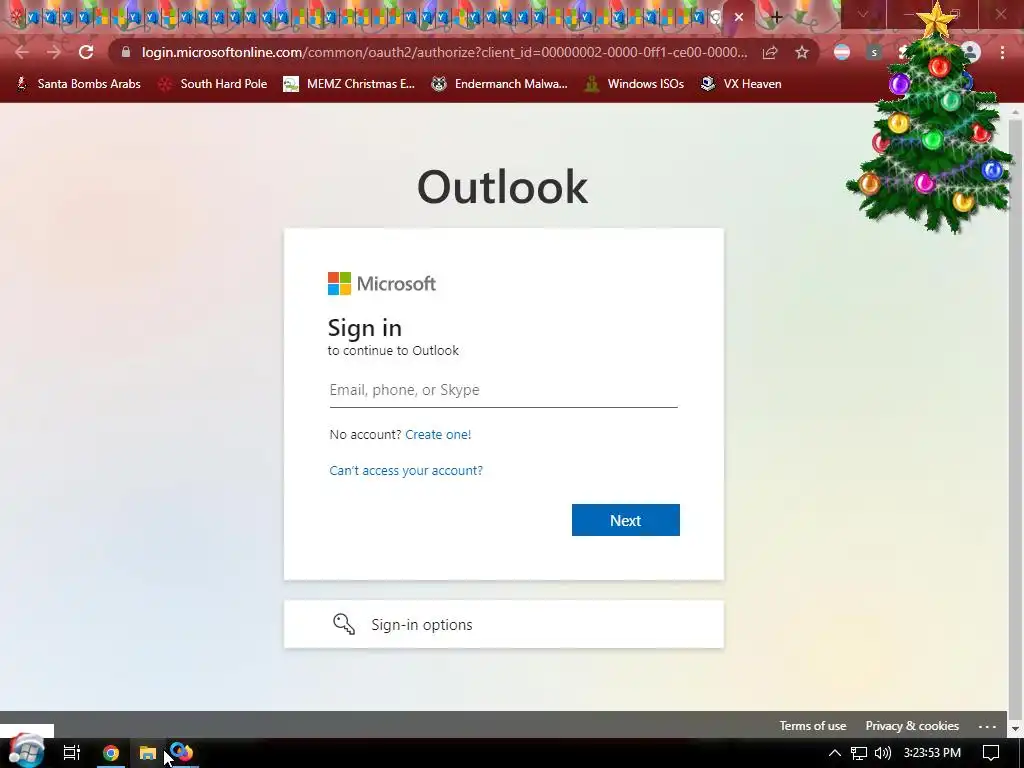
Task: Click the browser Forward arrow
Action: pos(54,52)
